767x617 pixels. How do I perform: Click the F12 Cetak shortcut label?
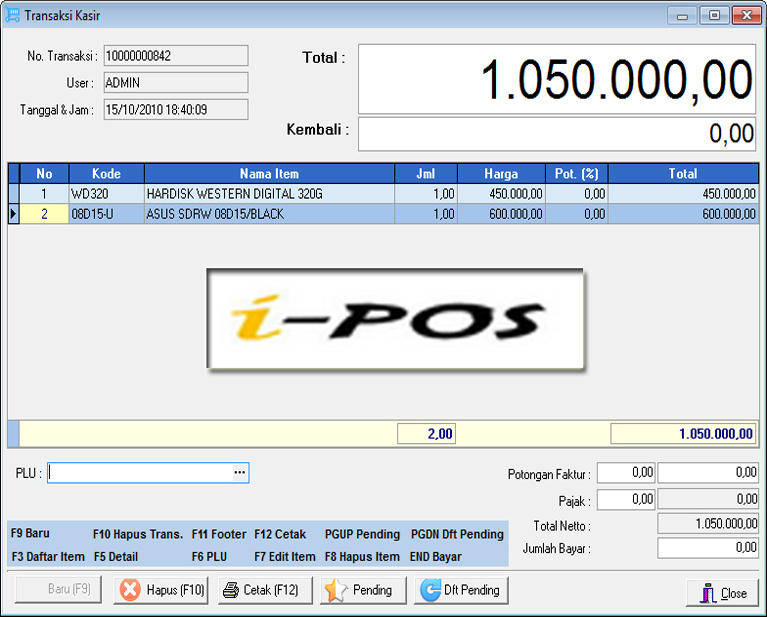(280, 534)
